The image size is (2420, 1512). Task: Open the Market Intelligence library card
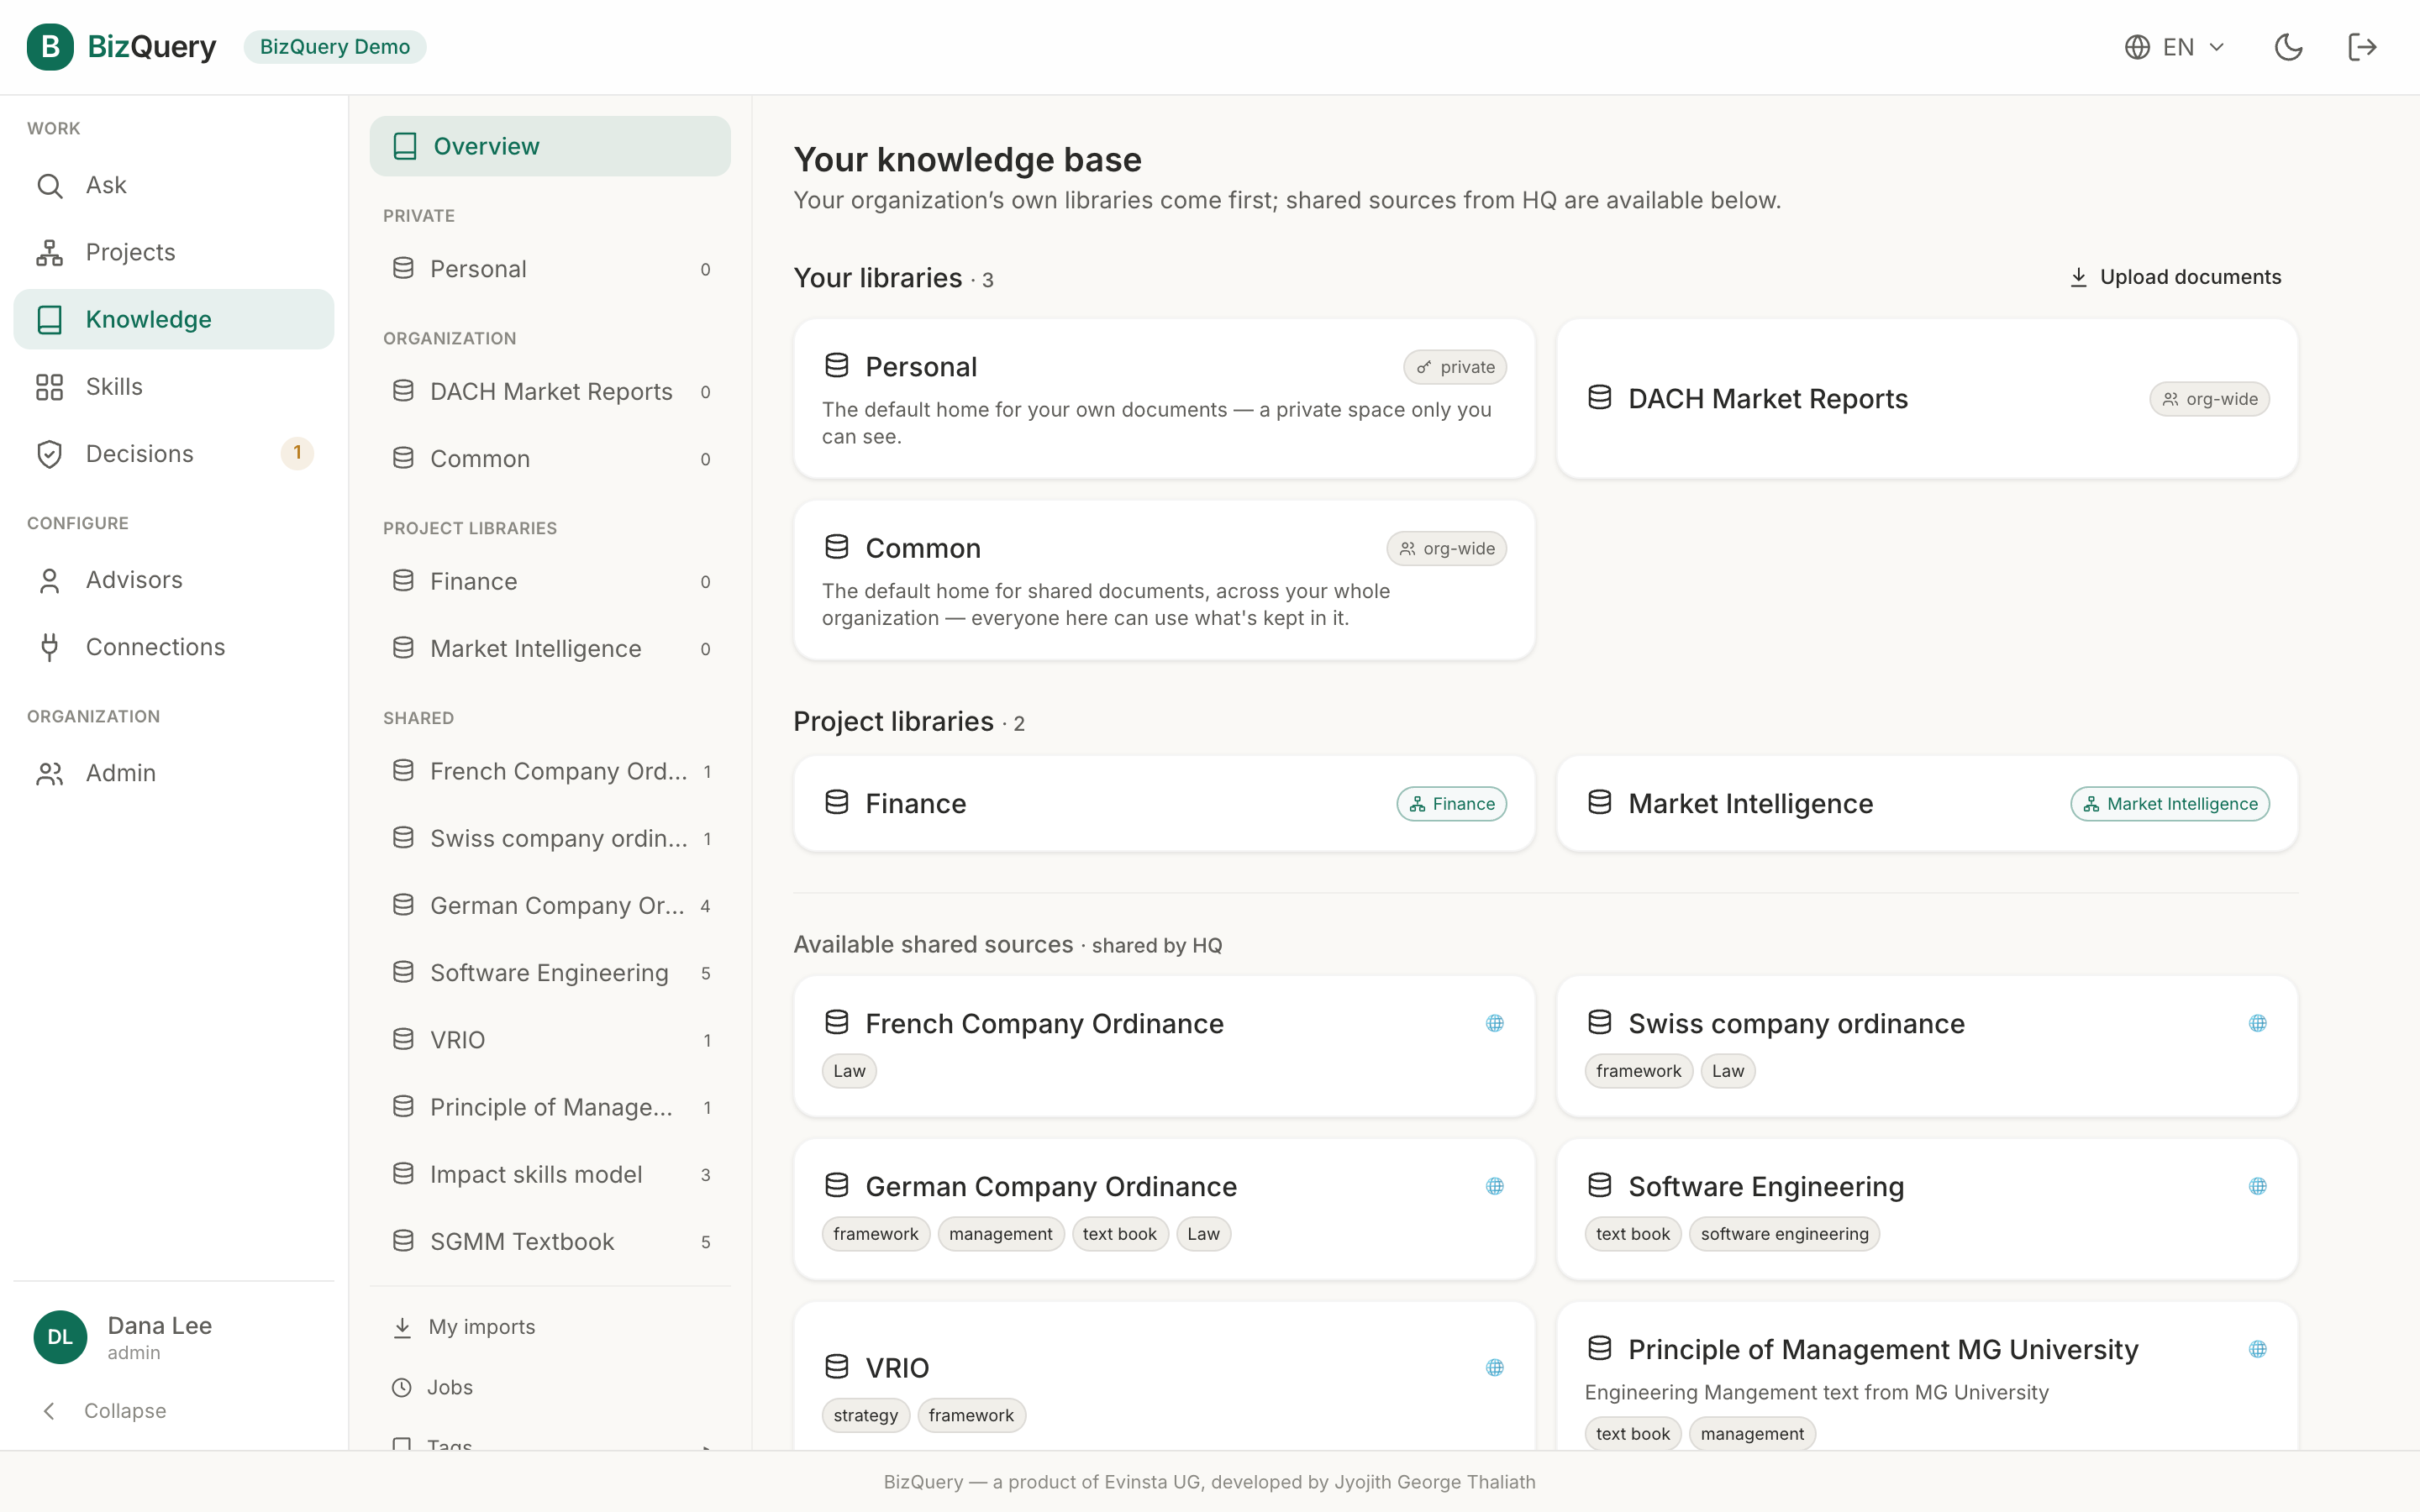click(x=1927, y=804)
